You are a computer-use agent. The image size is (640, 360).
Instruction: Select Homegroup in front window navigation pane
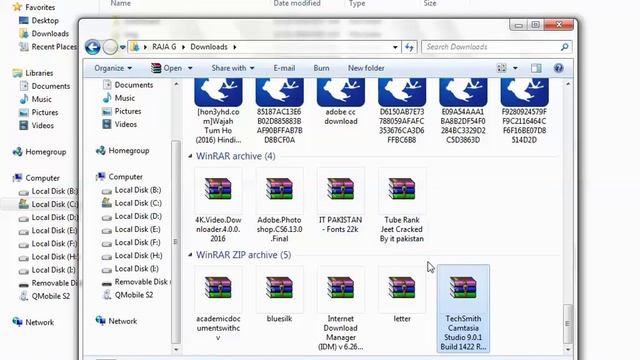coord(122,151)
